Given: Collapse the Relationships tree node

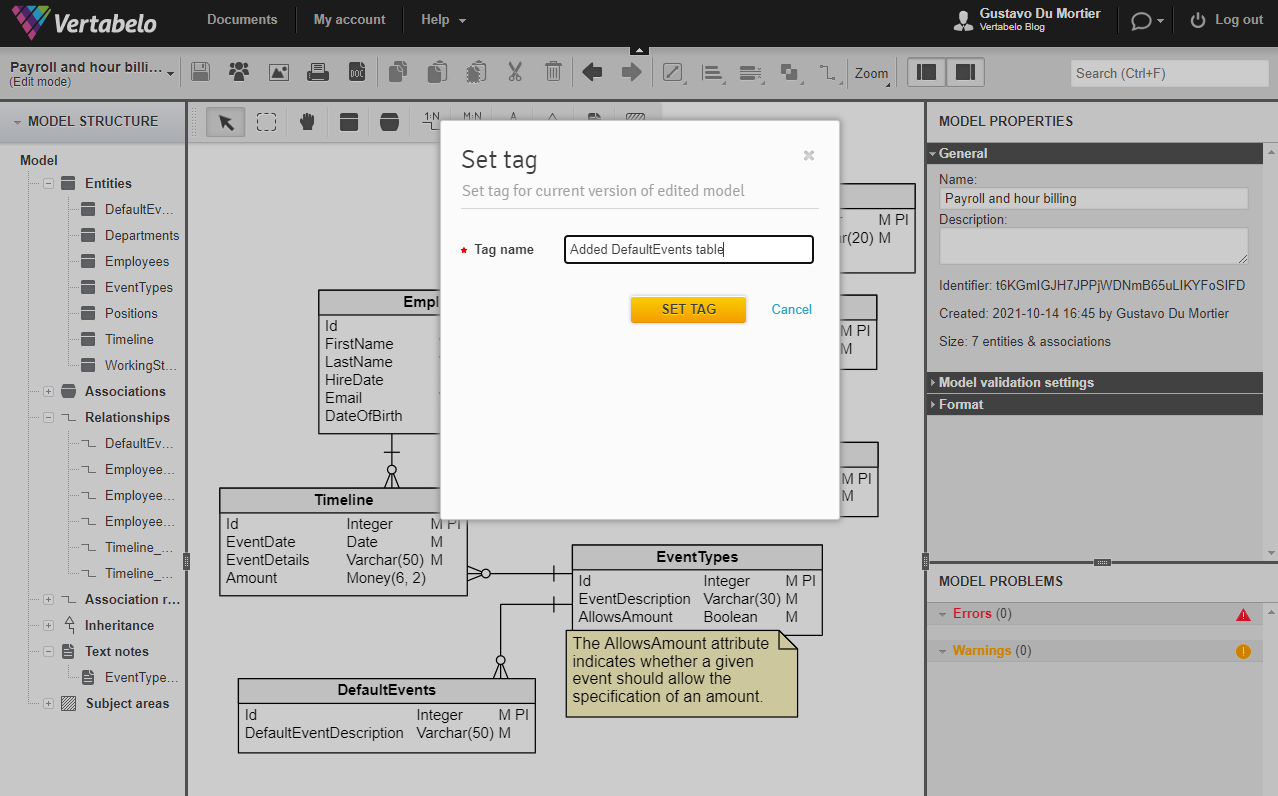Looking at the screenshot, I should 48,418.
